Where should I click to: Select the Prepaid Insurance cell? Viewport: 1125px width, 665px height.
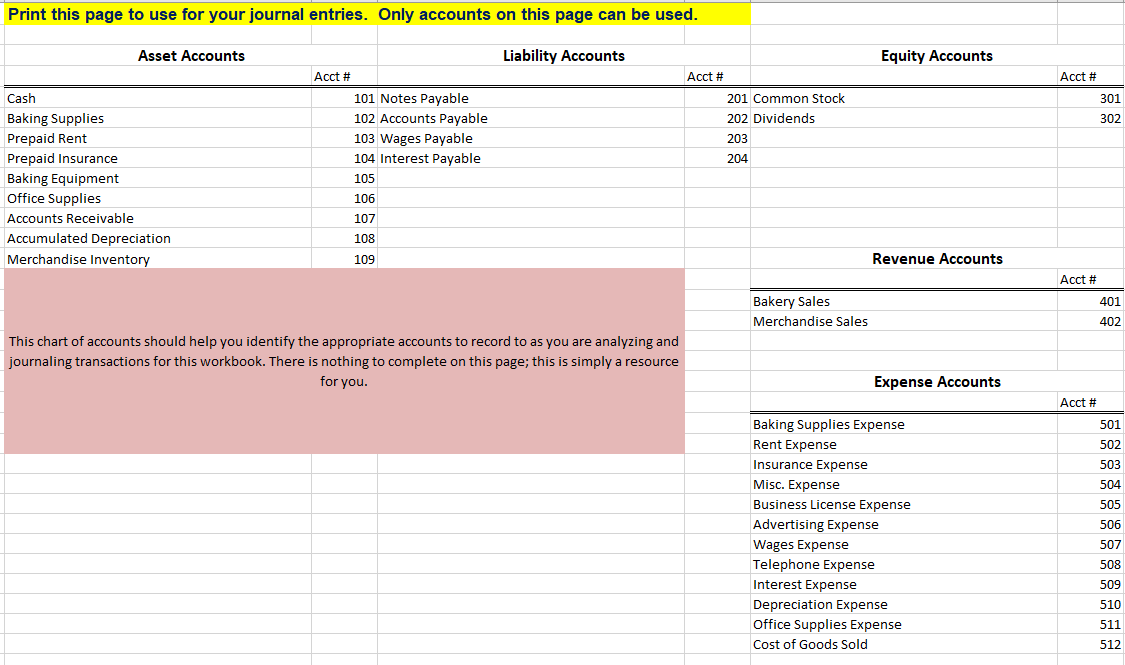(x=158, y=159)
